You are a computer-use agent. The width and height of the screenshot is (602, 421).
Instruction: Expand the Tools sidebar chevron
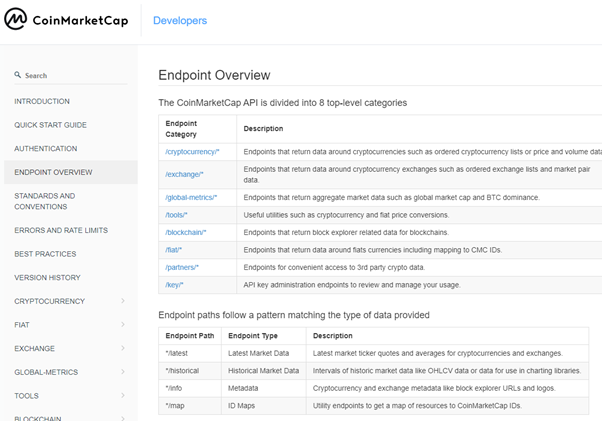click(x=123, y=395)
